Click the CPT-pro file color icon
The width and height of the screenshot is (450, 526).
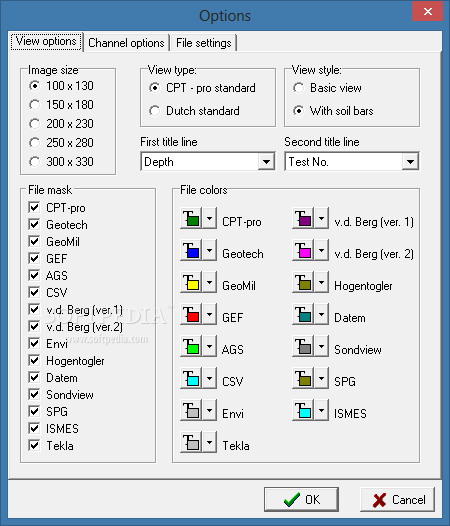click(x=191, y=218)
